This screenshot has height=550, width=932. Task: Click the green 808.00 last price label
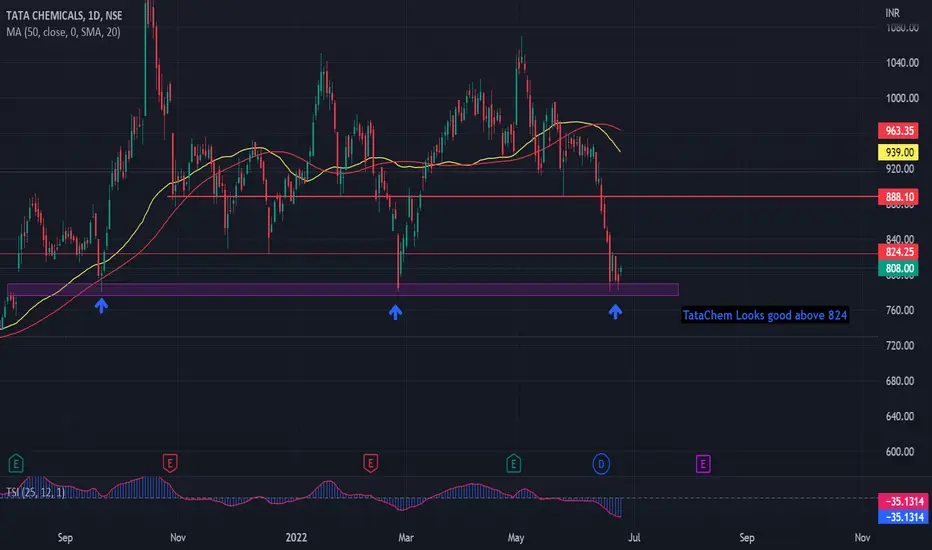point(898,268)
